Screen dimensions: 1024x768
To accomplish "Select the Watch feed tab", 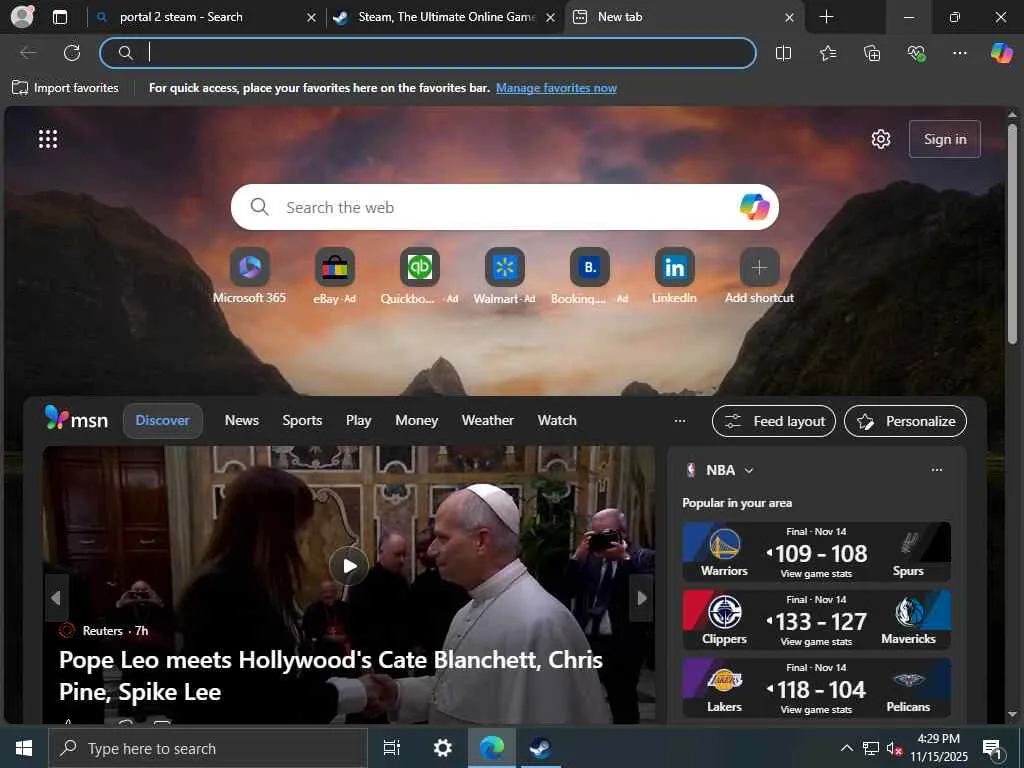I will (557, 421).
